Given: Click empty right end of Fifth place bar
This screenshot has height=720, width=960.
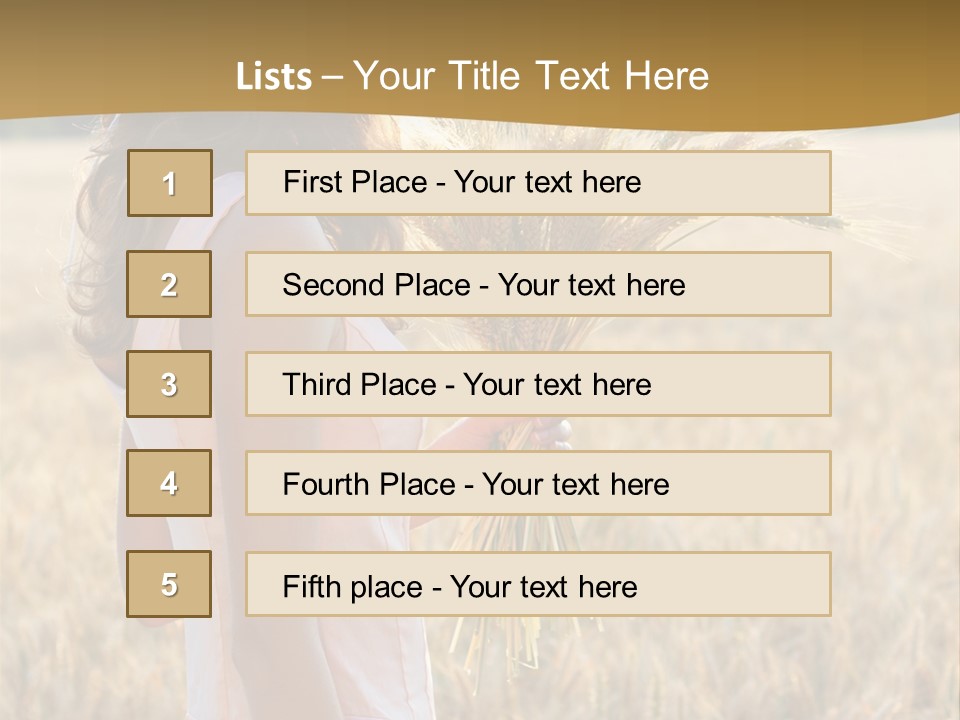Looking at the screenshot, I should pos(760,584).
